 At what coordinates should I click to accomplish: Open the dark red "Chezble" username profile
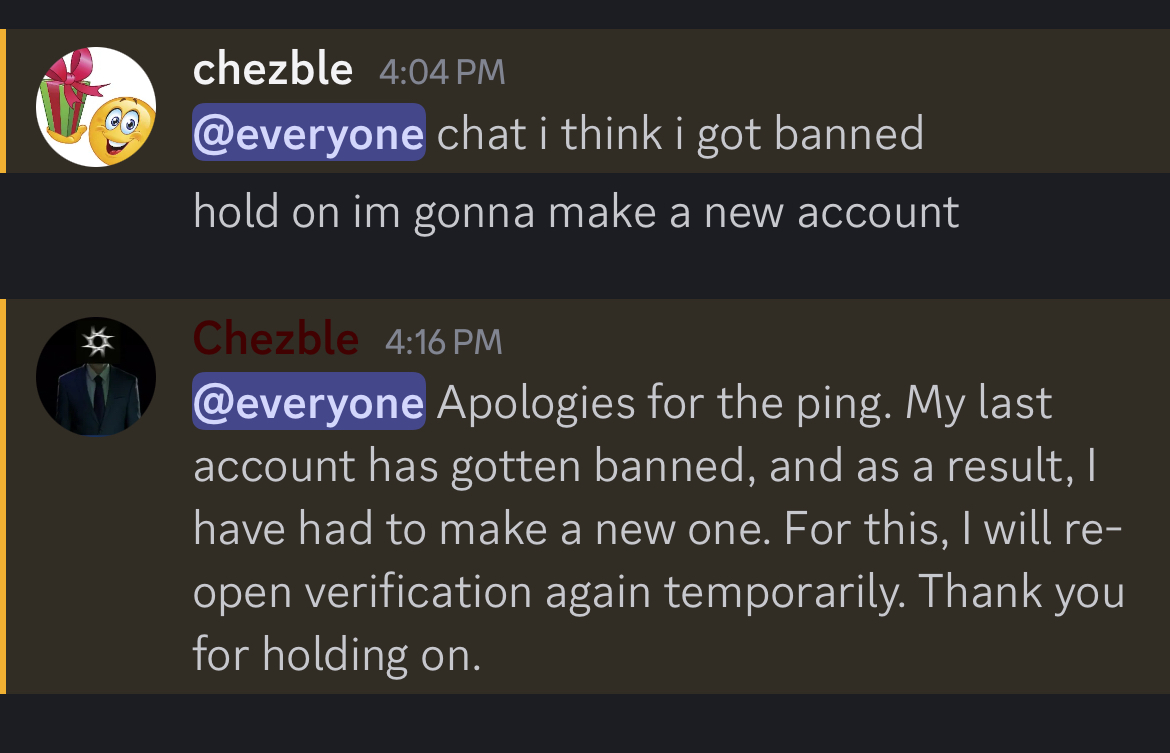[275, 340]
